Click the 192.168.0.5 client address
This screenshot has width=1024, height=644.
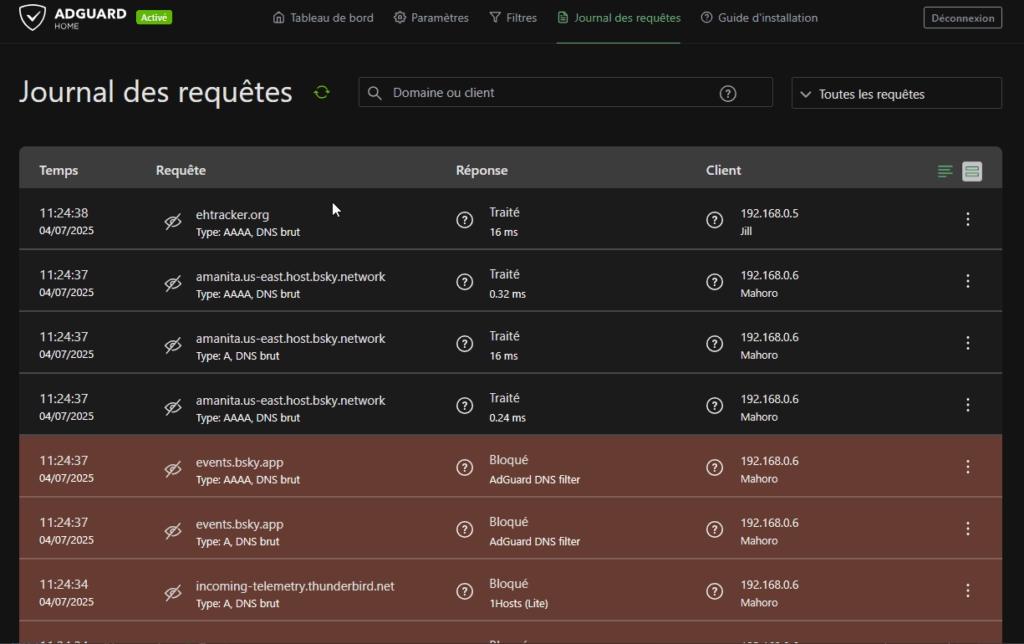point(769,214)
